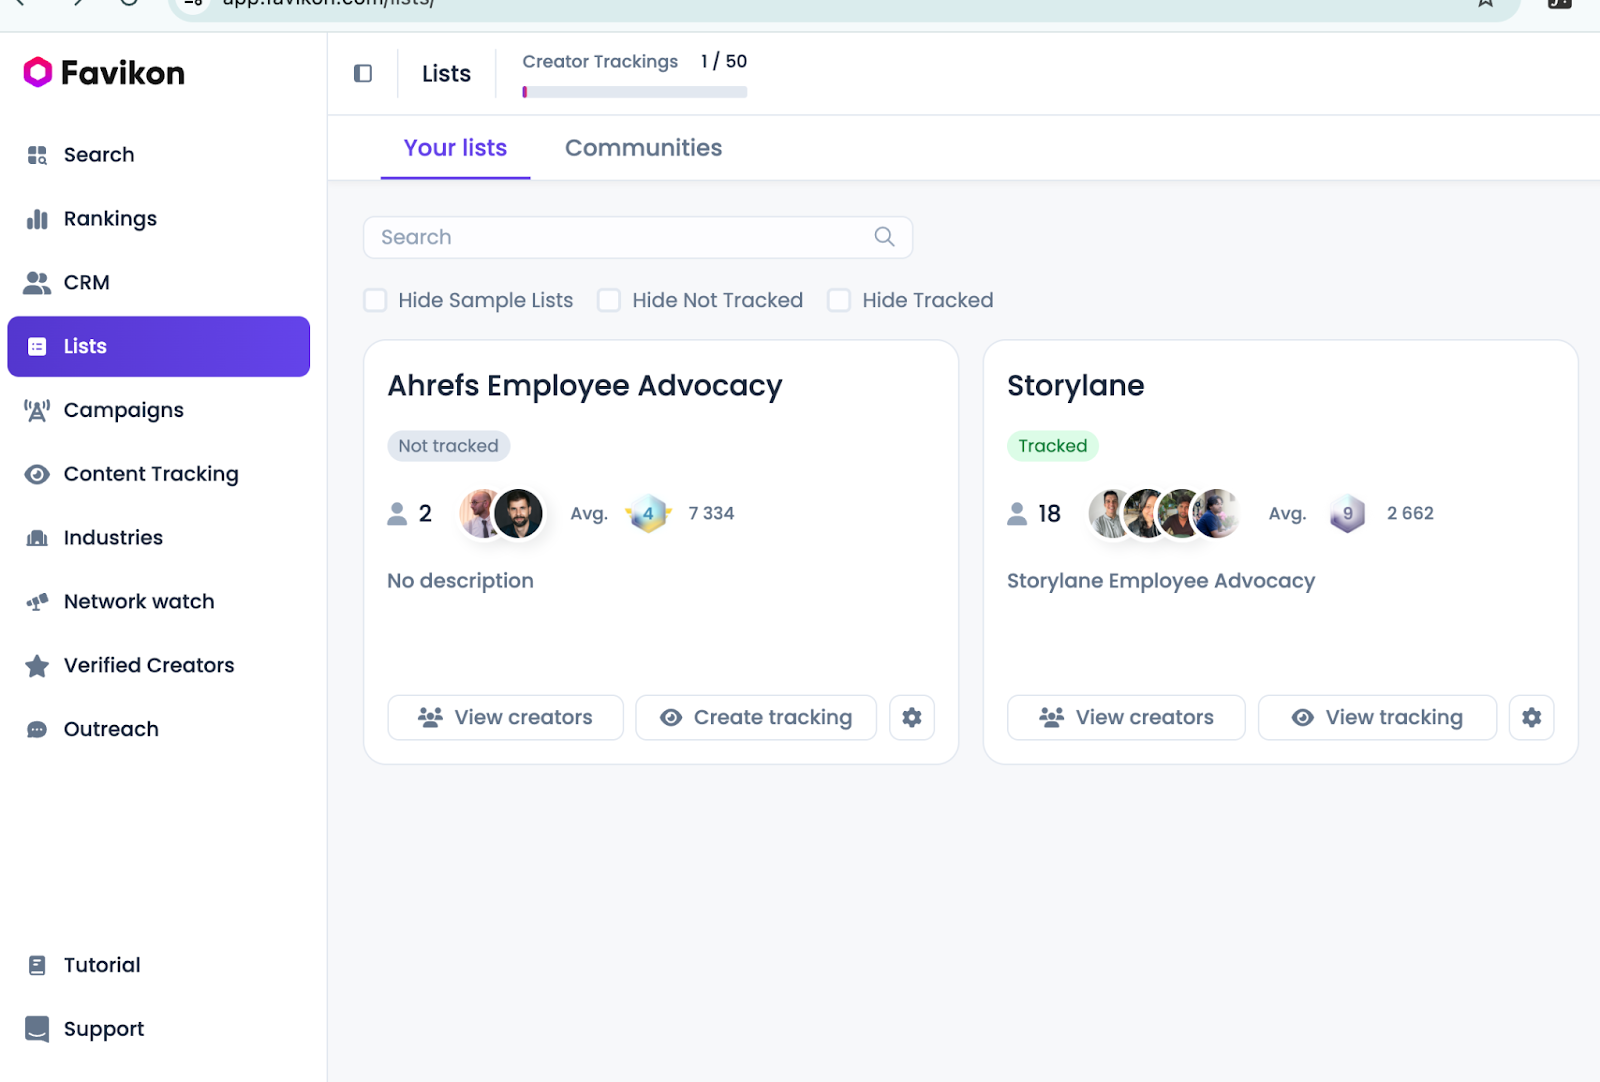This screenshot has width=1600, height=1082.
Task: Click the Lists header title
Action: coord(446,74)
